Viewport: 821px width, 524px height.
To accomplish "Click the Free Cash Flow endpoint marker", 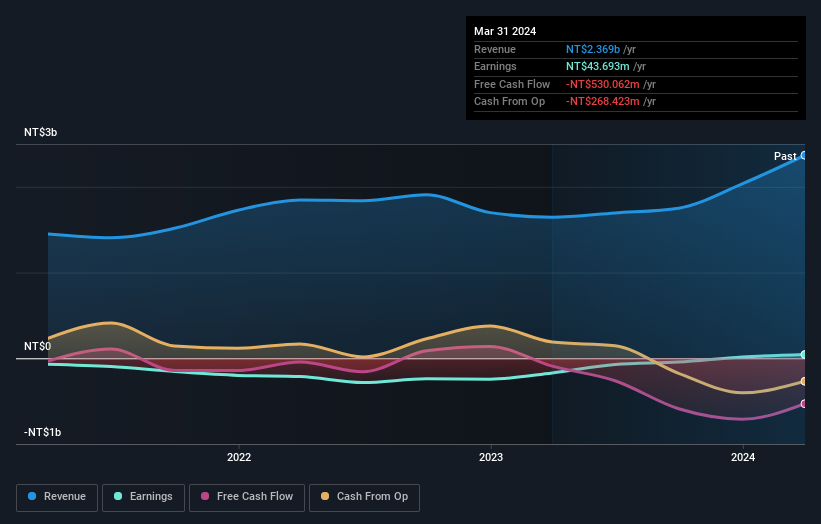I will pos(804,404).
